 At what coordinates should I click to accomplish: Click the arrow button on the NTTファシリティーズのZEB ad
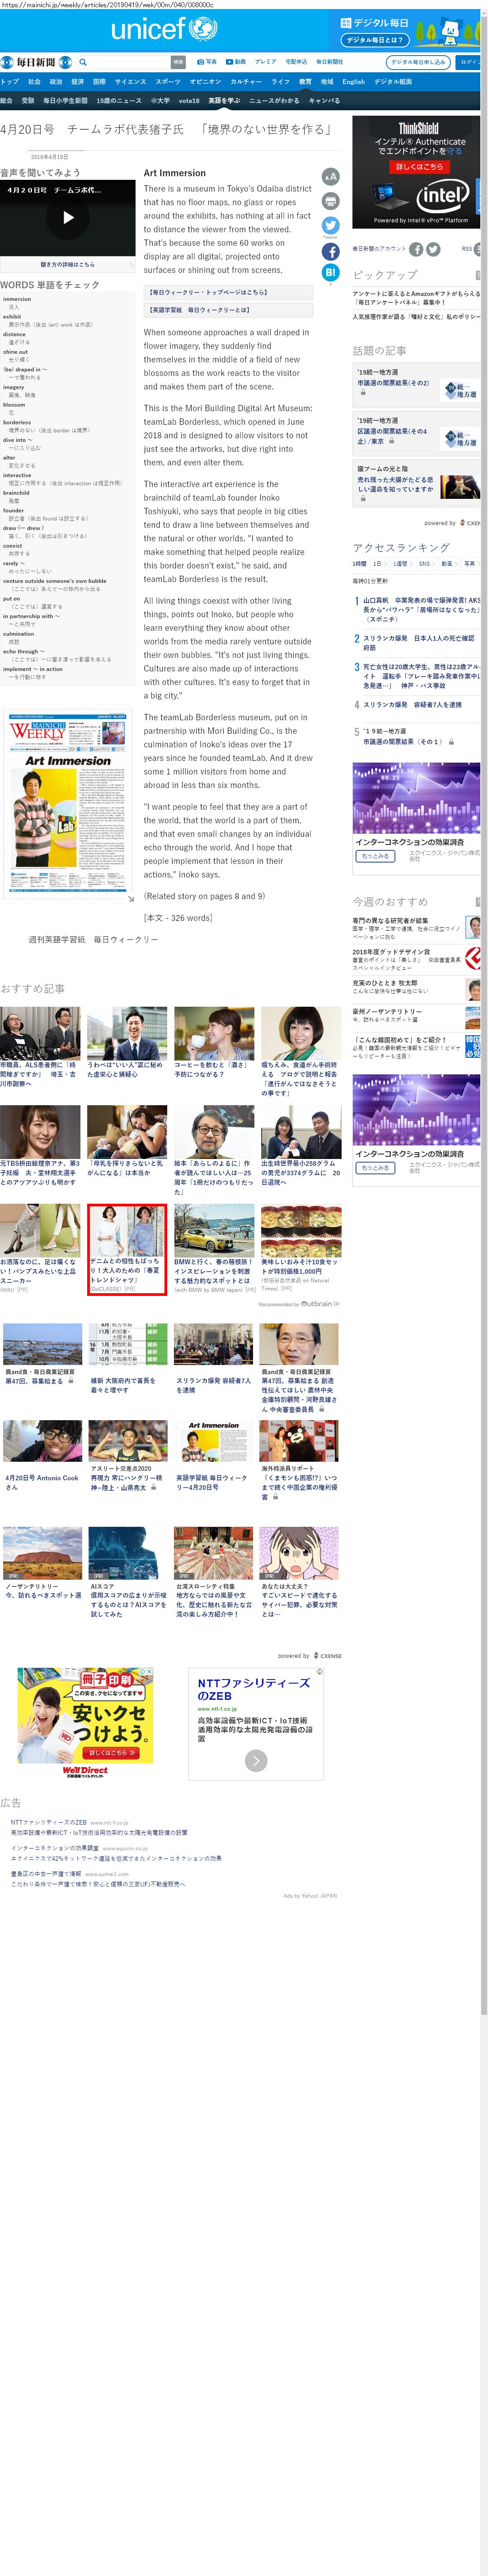[x=256, y=1761]
